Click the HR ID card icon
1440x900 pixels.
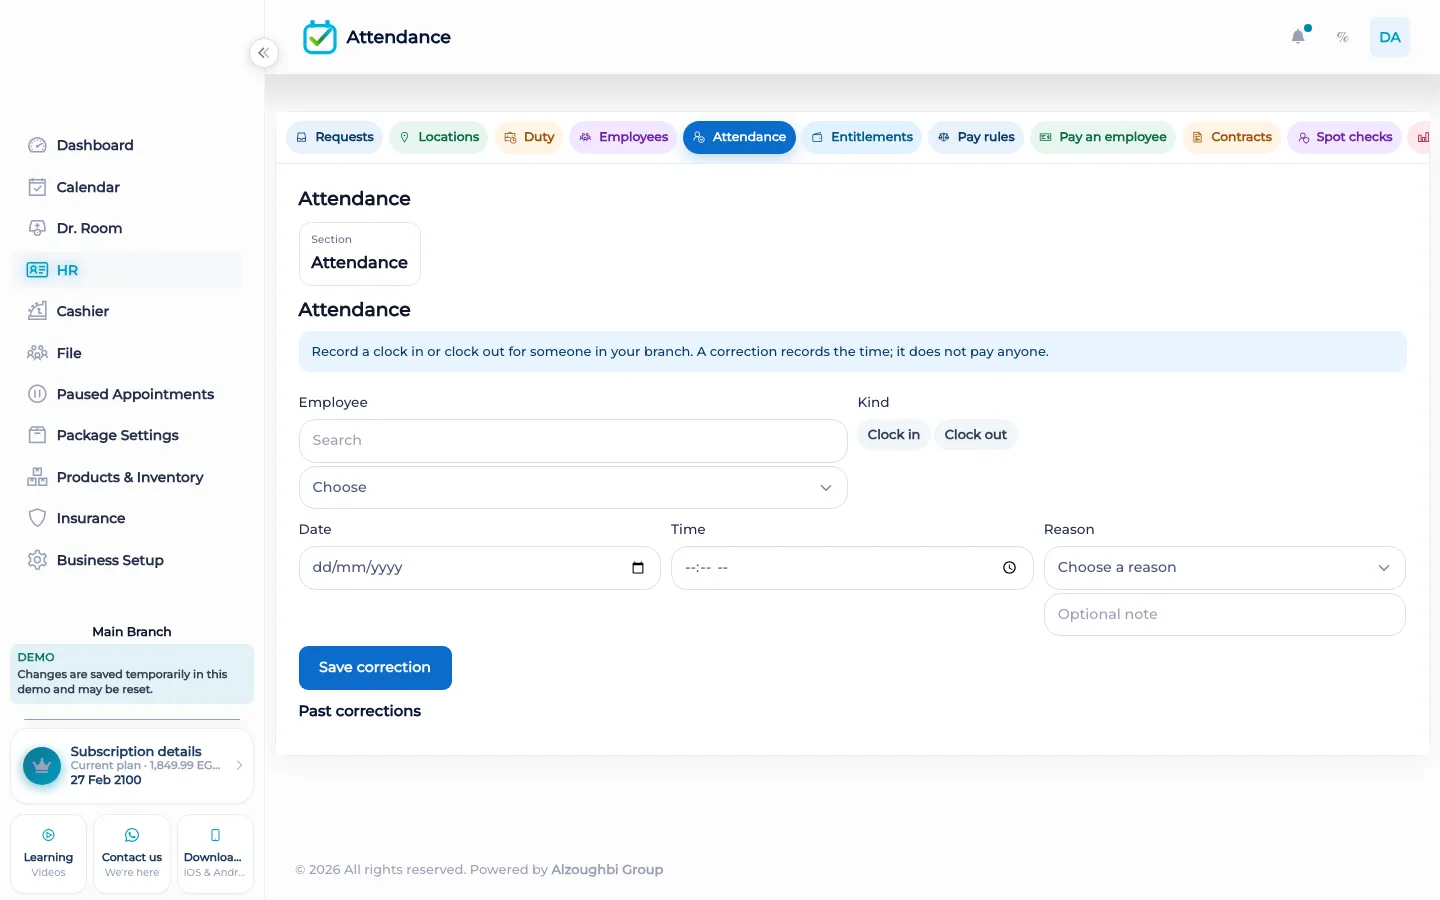(x=37, y=270)
